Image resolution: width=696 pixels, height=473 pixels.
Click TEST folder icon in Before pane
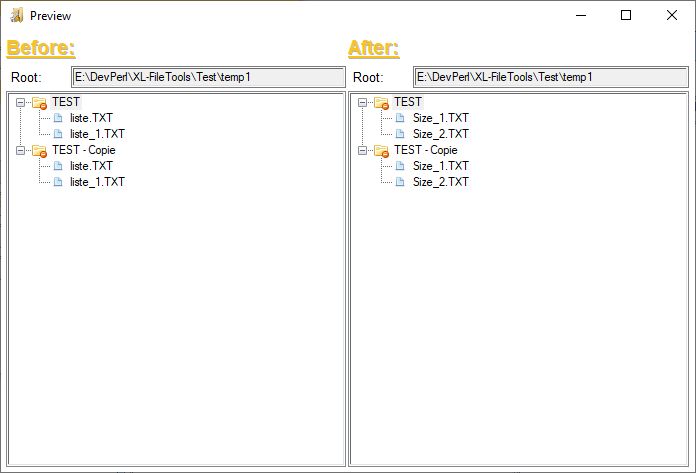click(39, 103)
